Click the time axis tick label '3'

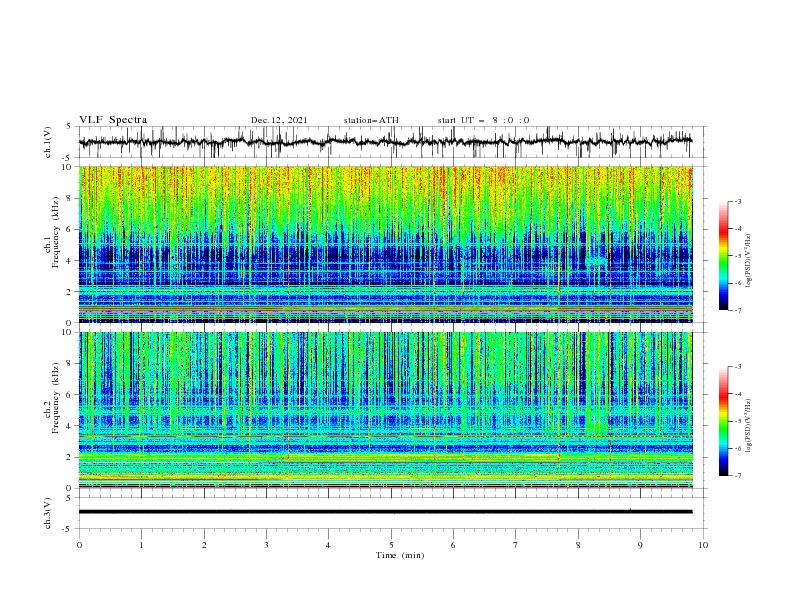pyautogui.click(x=266, y=545)
